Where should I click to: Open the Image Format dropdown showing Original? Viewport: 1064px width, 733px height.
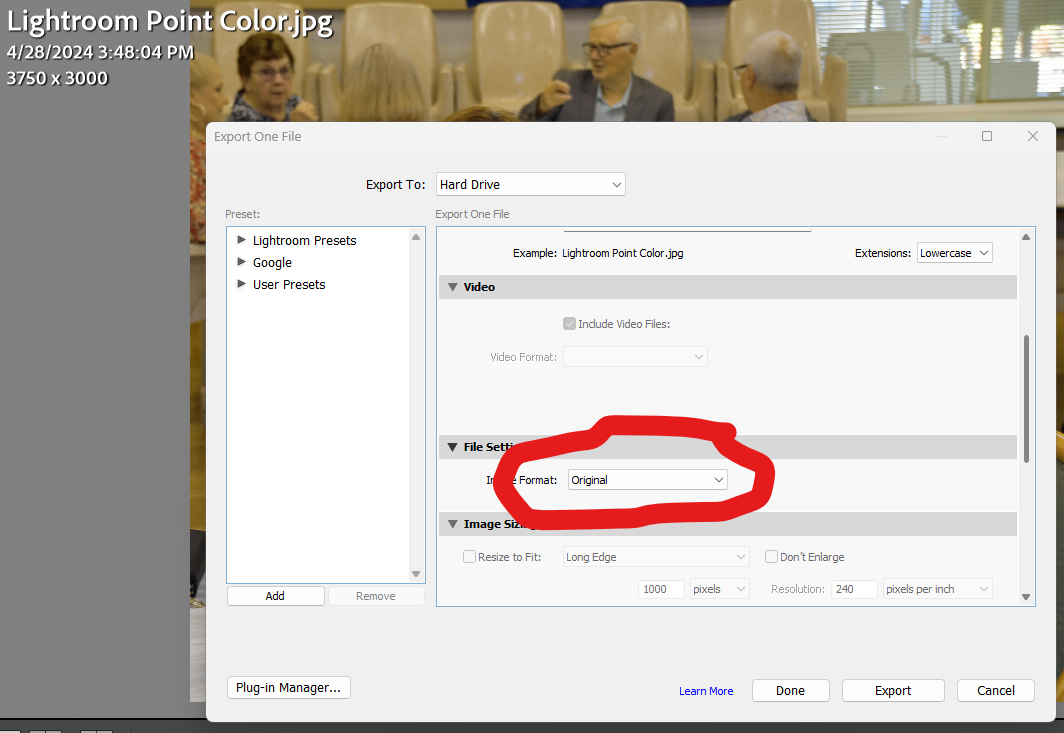647,480
